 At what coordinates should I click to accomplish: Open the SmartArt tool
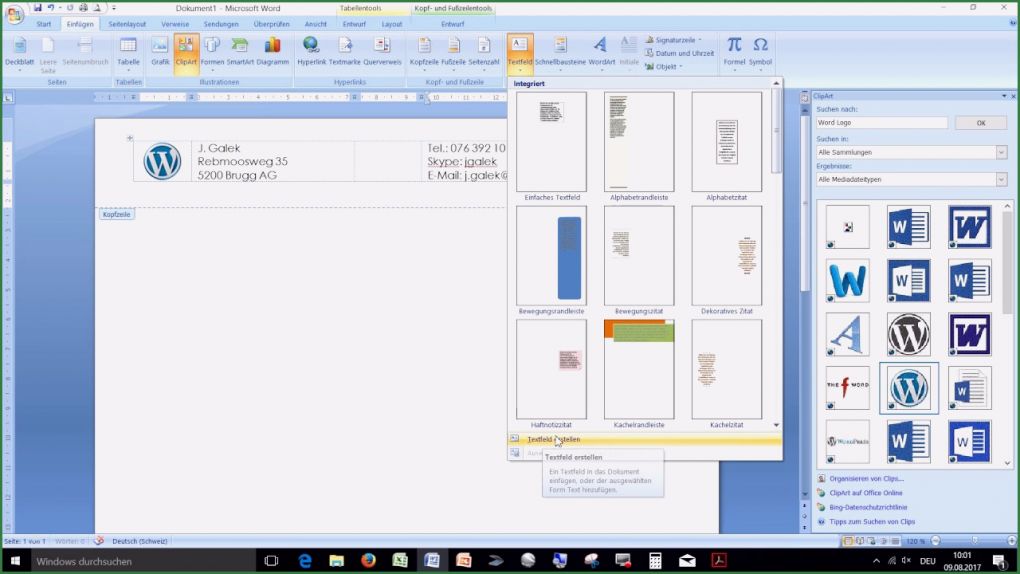tap(240, 50)
